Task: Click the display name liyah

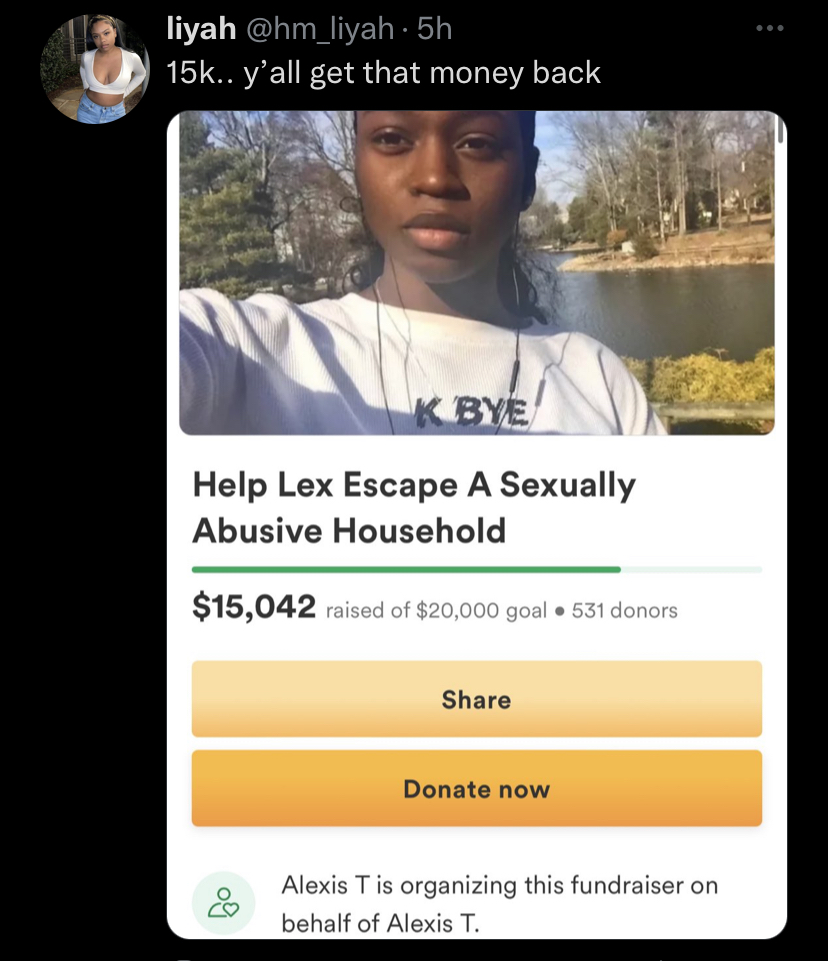Action: coord(201,29)
